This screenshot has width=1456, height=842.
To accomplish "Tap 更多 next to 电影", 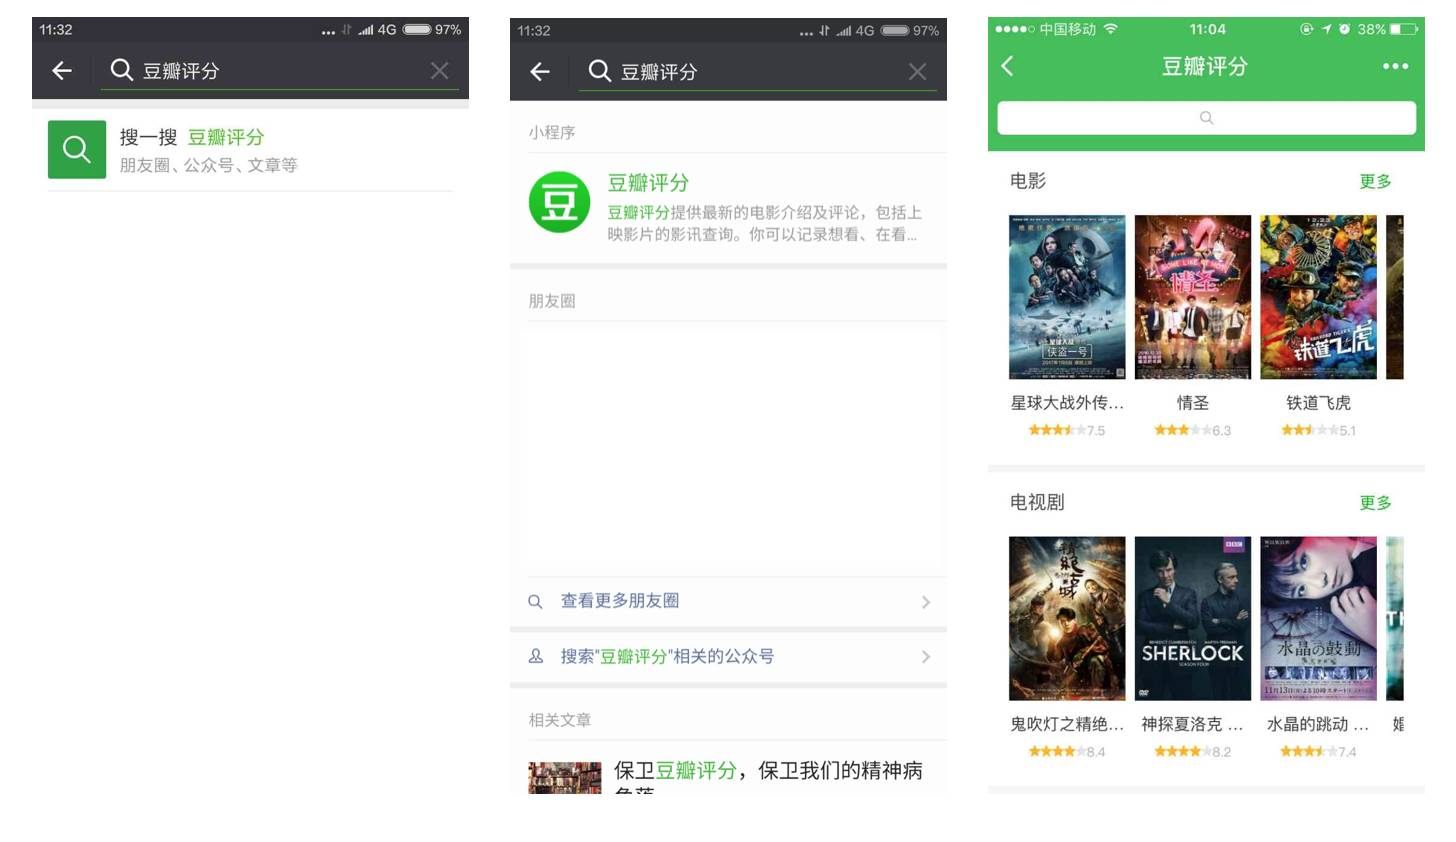I will [x=1375, y=181].
